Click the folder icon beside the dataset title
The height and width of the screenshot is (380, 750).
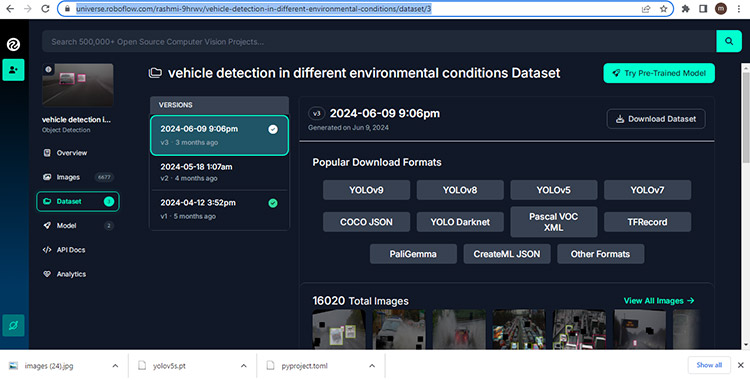click(154, 73)
